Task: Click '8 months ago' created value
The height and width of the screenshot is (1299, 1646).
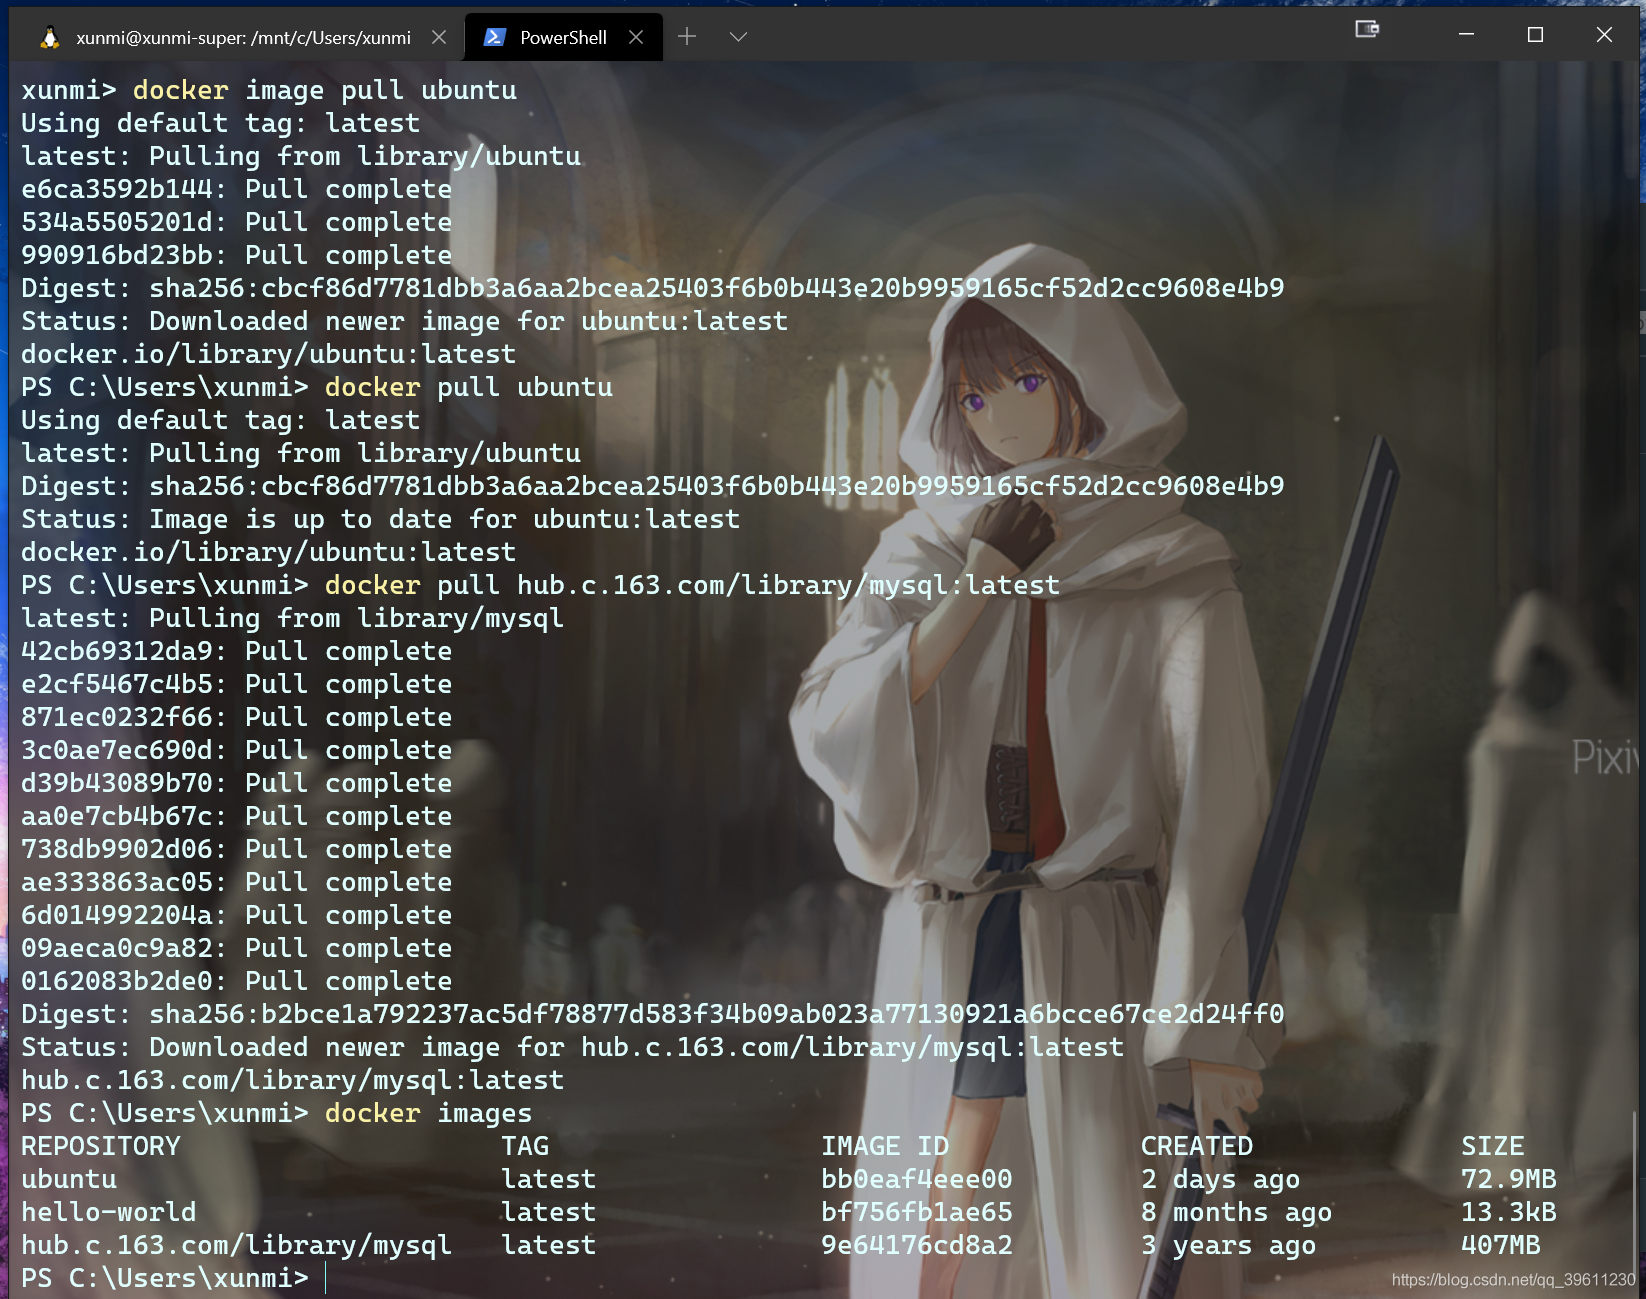Action: pyautogui.click(x=1237, y=1212)
